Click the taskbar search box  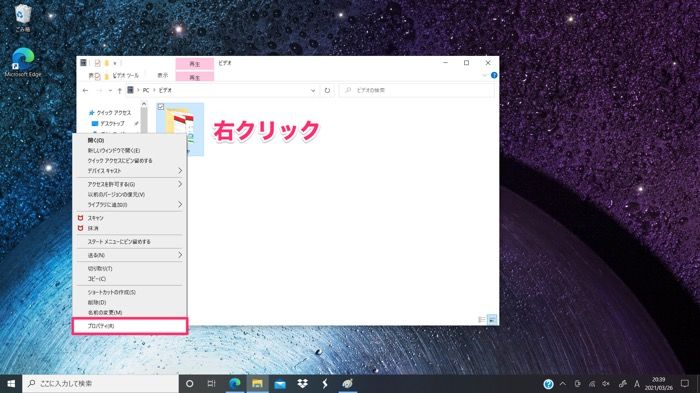[x=100, y=384]
